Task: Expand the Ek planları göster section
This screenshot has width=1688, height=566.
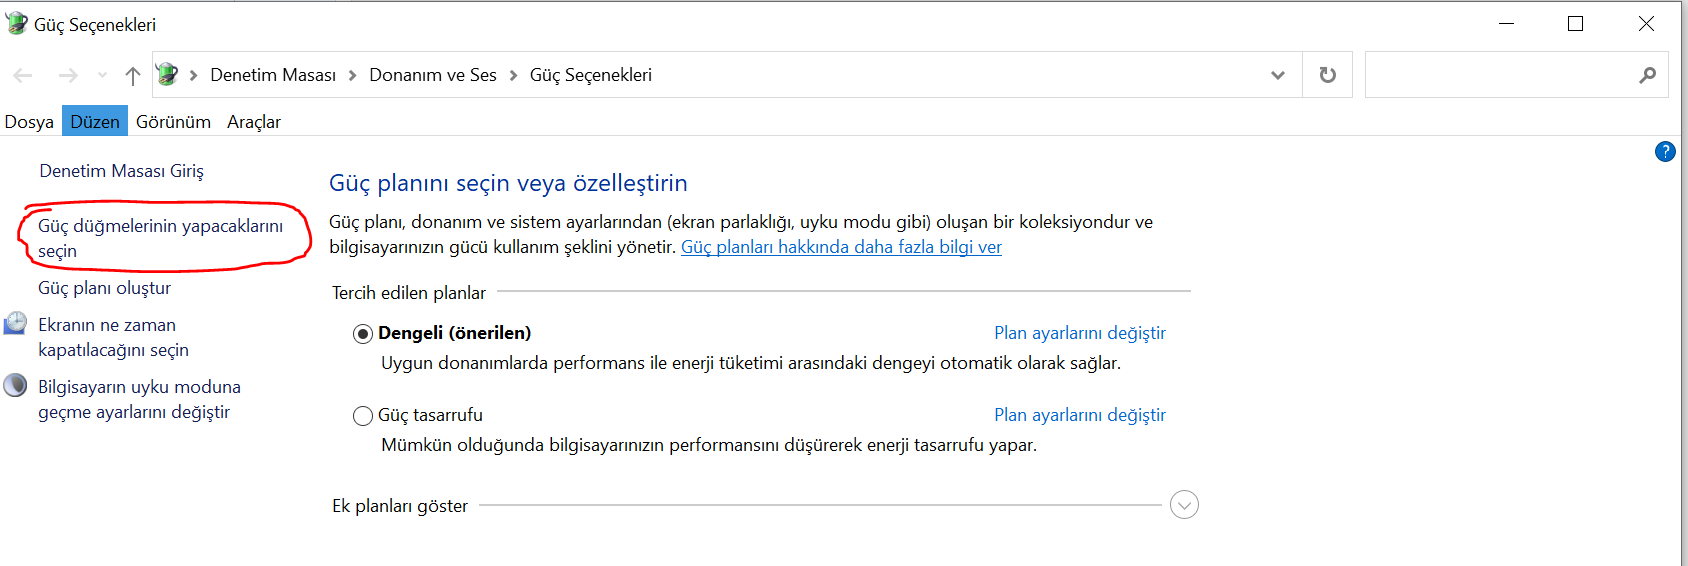Action: [x=1184, y=505]
